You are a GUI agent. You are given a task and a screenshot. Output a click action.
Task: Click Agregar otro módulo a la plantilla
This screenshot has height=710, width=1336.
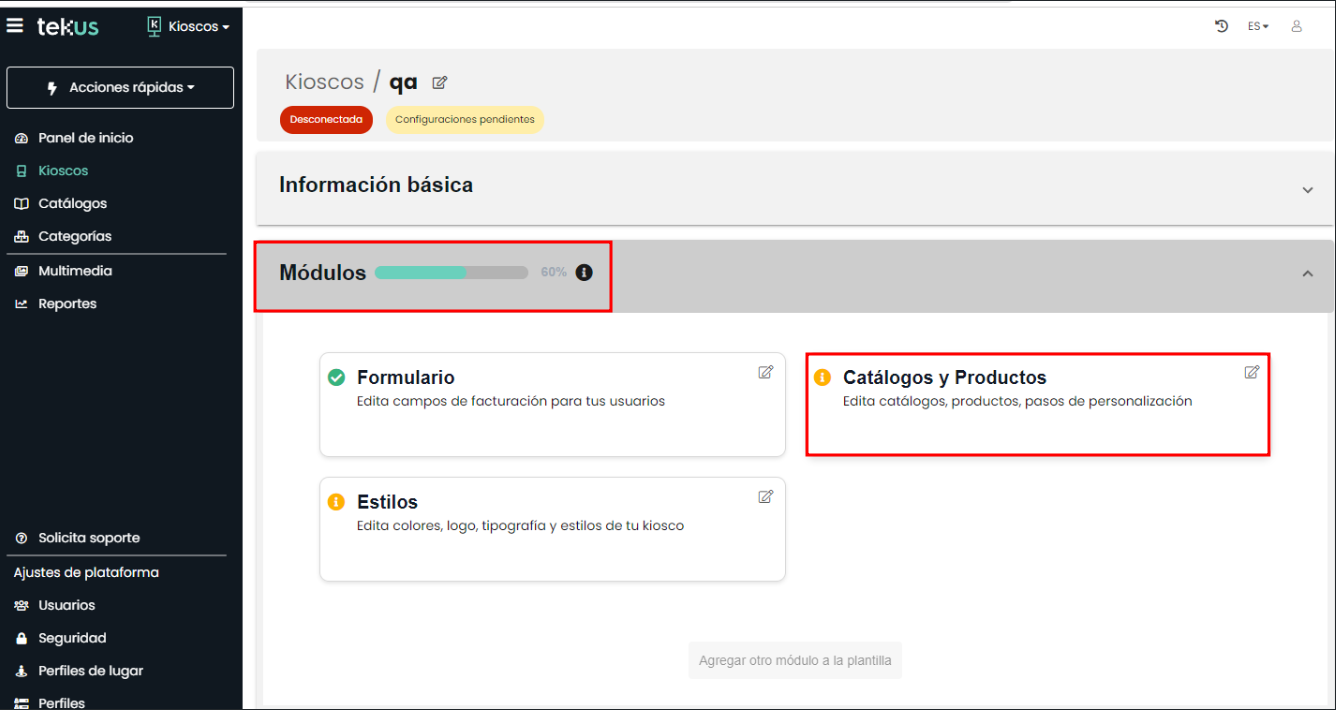point(795,660)
